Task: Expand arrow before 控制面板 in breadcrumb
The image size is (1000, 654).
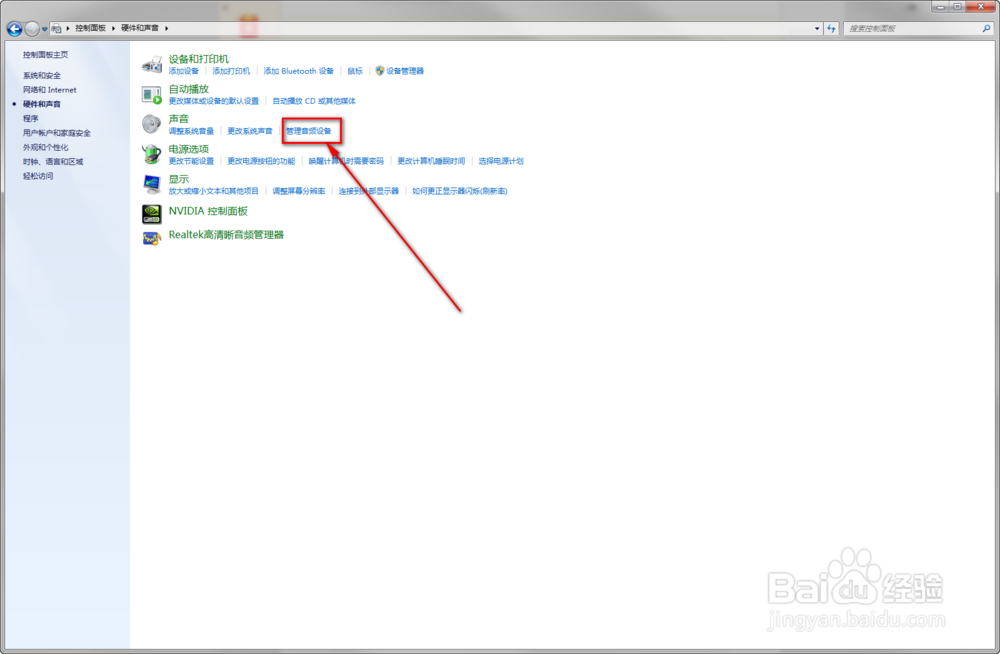Action: [68, 28]
